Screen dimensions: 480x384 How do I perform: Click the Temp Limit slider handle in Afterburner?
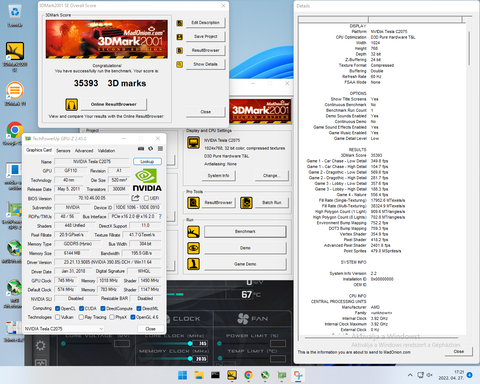(220, 359)
